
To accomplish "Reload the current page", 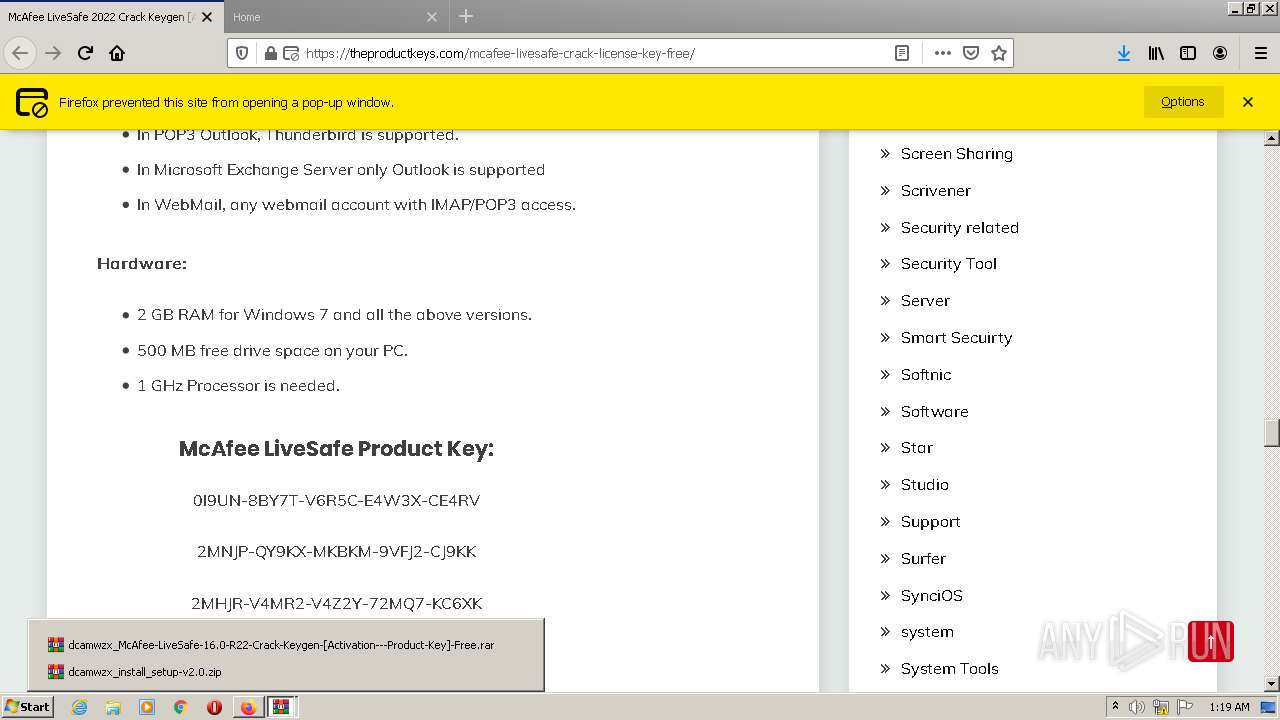I will tap(85, 53).
